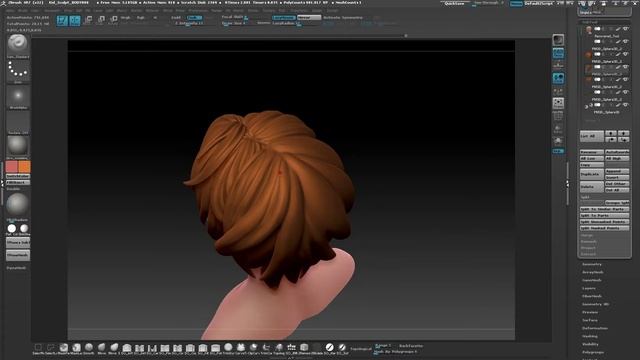Expand the NanoMesh section
Image resolution: width=640 pixels, height=360 pixels.
pyautogui.click(x=592, y=280)
